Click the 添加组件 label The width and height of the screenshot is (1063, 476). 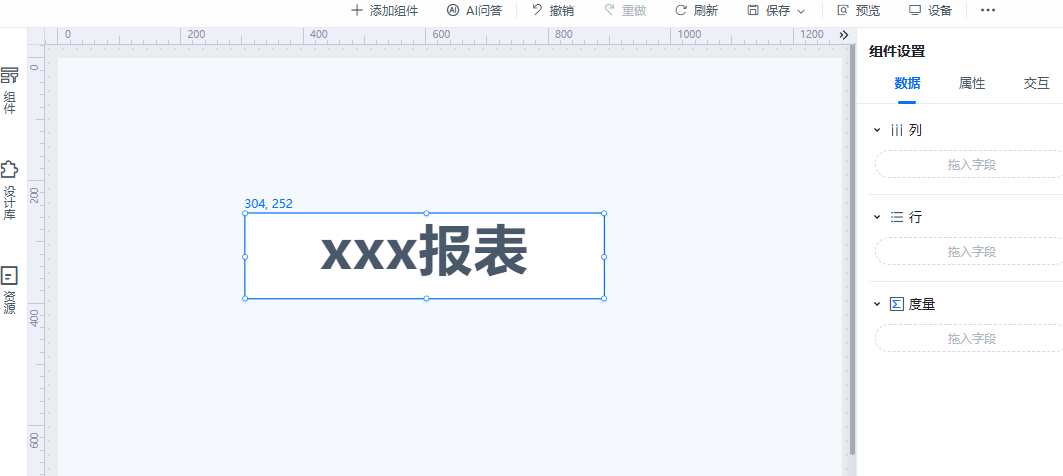[394, 11]
